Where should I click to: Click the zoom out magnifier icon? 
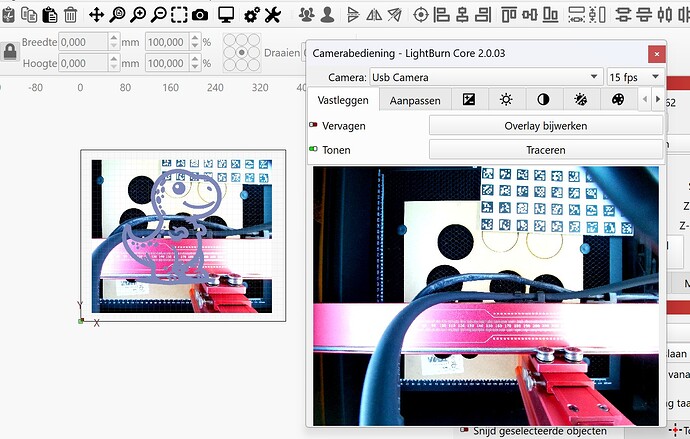[x=159, y=15]
